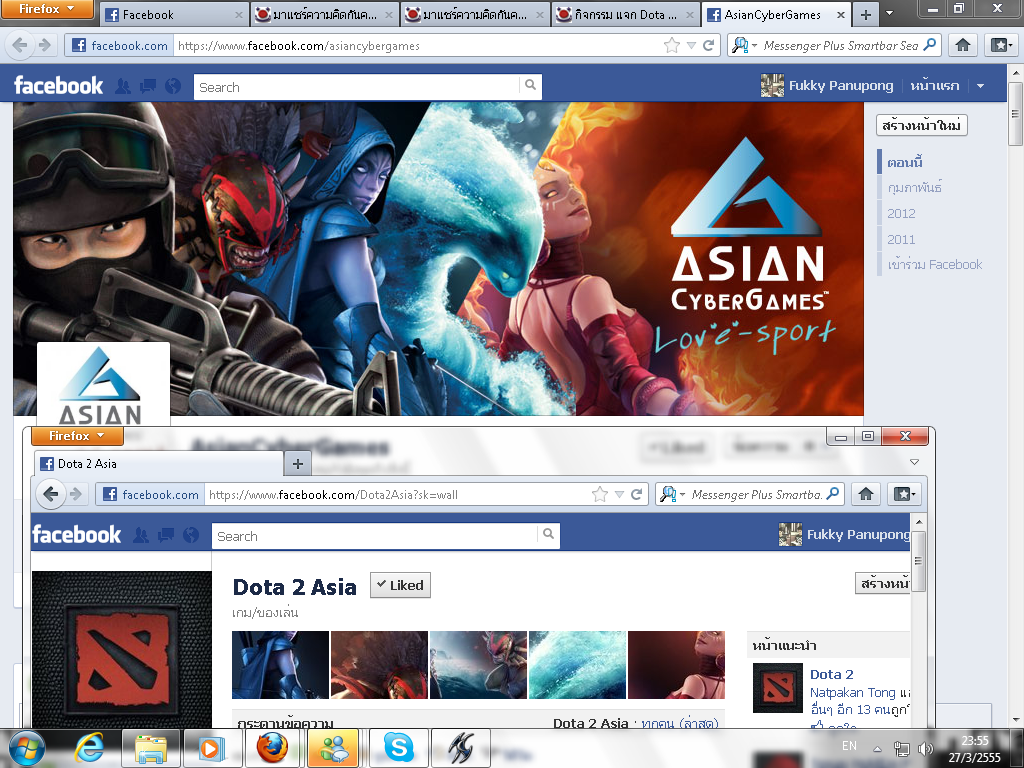Screen dimensions: 1024x768
Task: Expand URL history dropdown in Dota 2 Asia window
Action: (619, 494)
